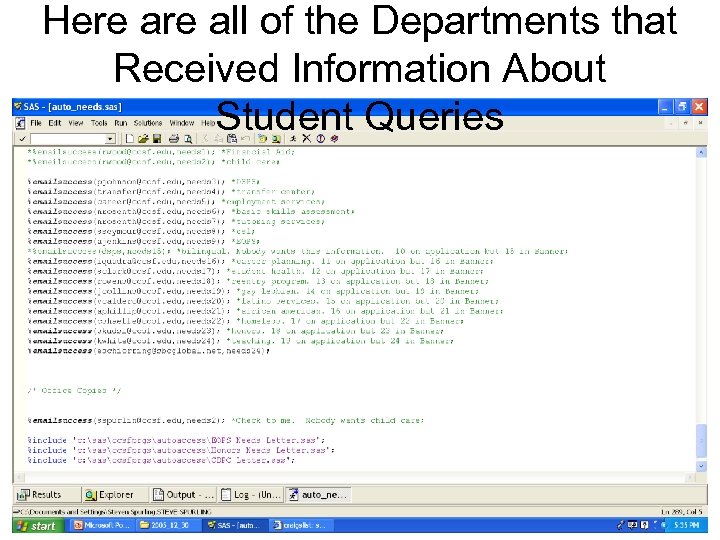Viewport: 720px width, 540px height.
Task: Expand the command box dropdown arrow
Action: tap(110, 139)
